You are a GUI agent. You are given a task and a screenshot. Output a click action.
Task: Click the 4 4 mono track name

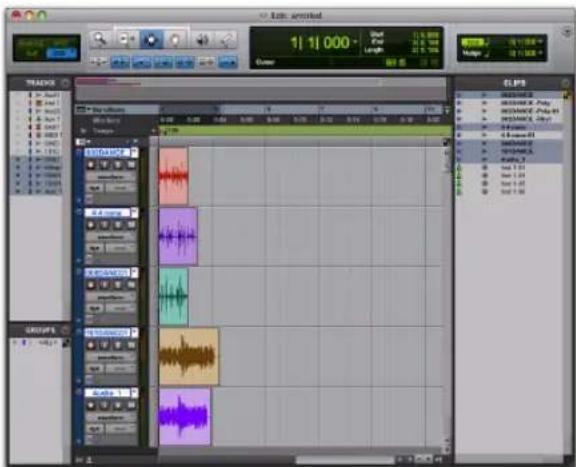[x=107, y=213]
